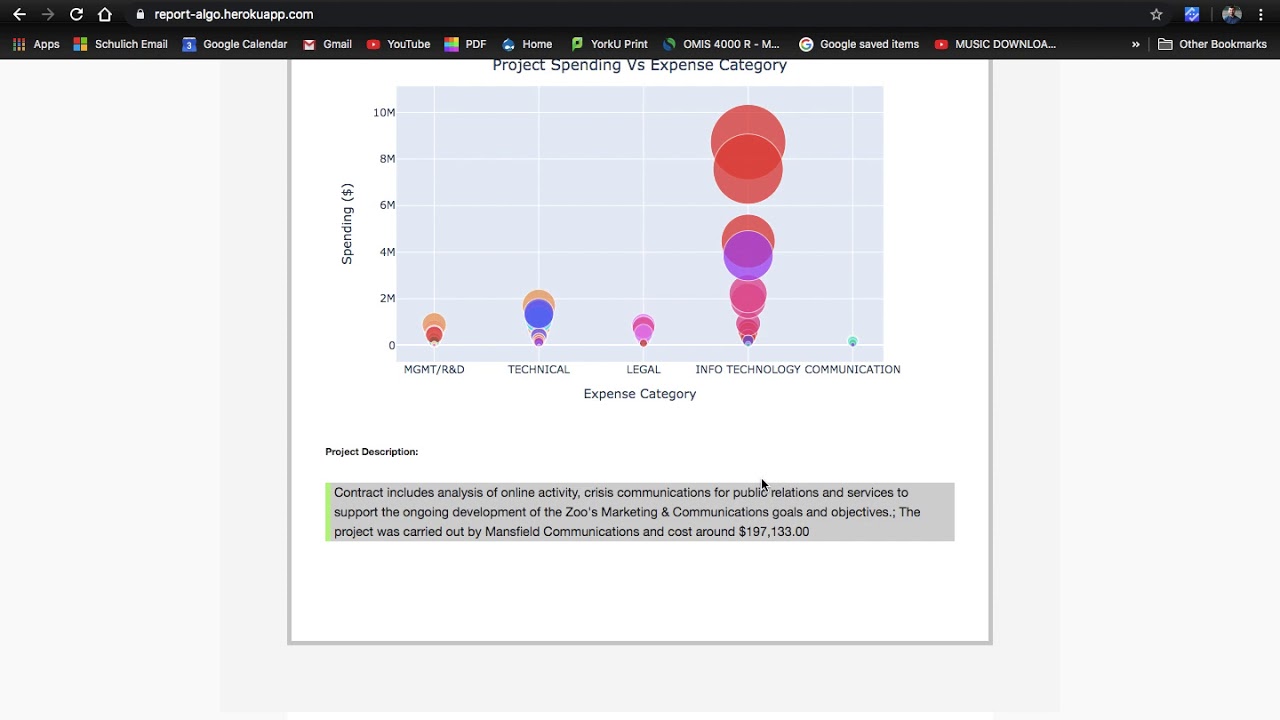The width and height of the screenshot is (1280, 720).
Task: Open the Home bookmark
Action: coord(527,44)
